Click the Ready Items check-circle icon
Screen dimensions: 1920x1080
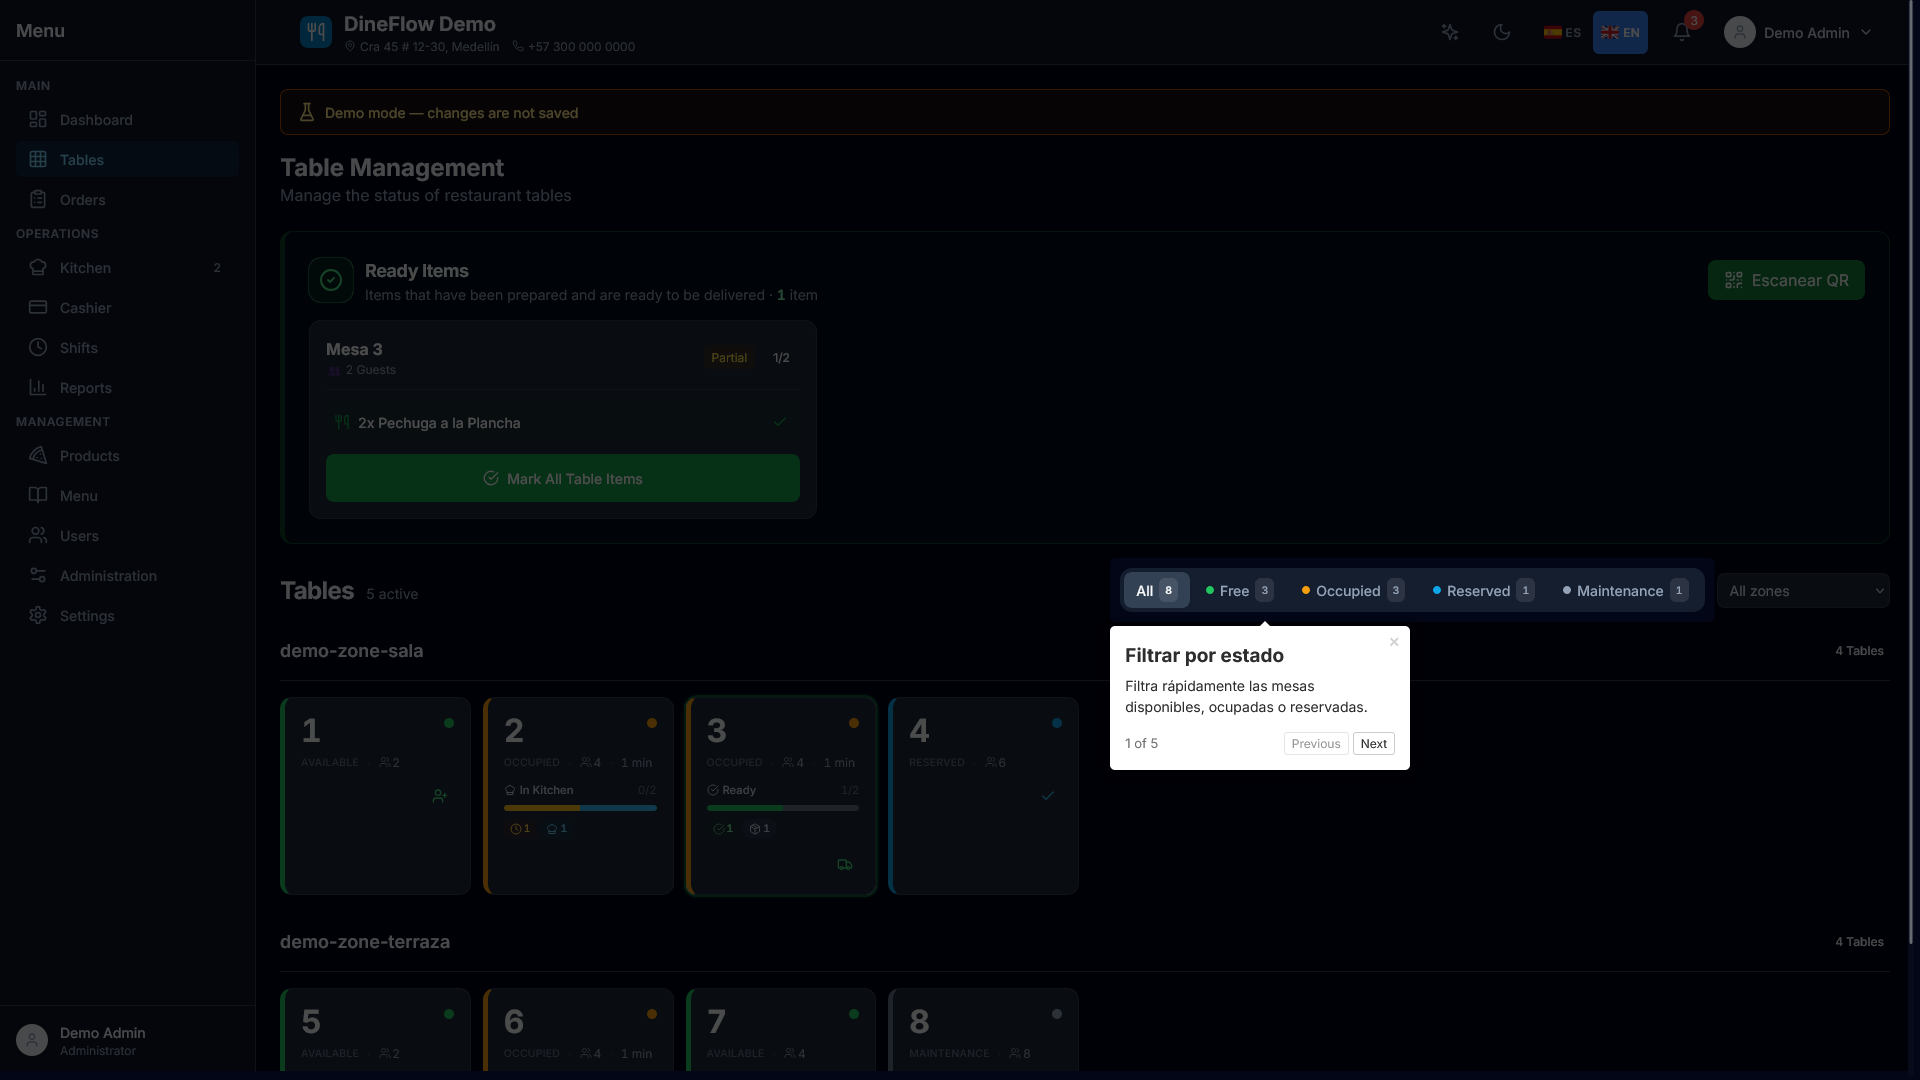331,280
